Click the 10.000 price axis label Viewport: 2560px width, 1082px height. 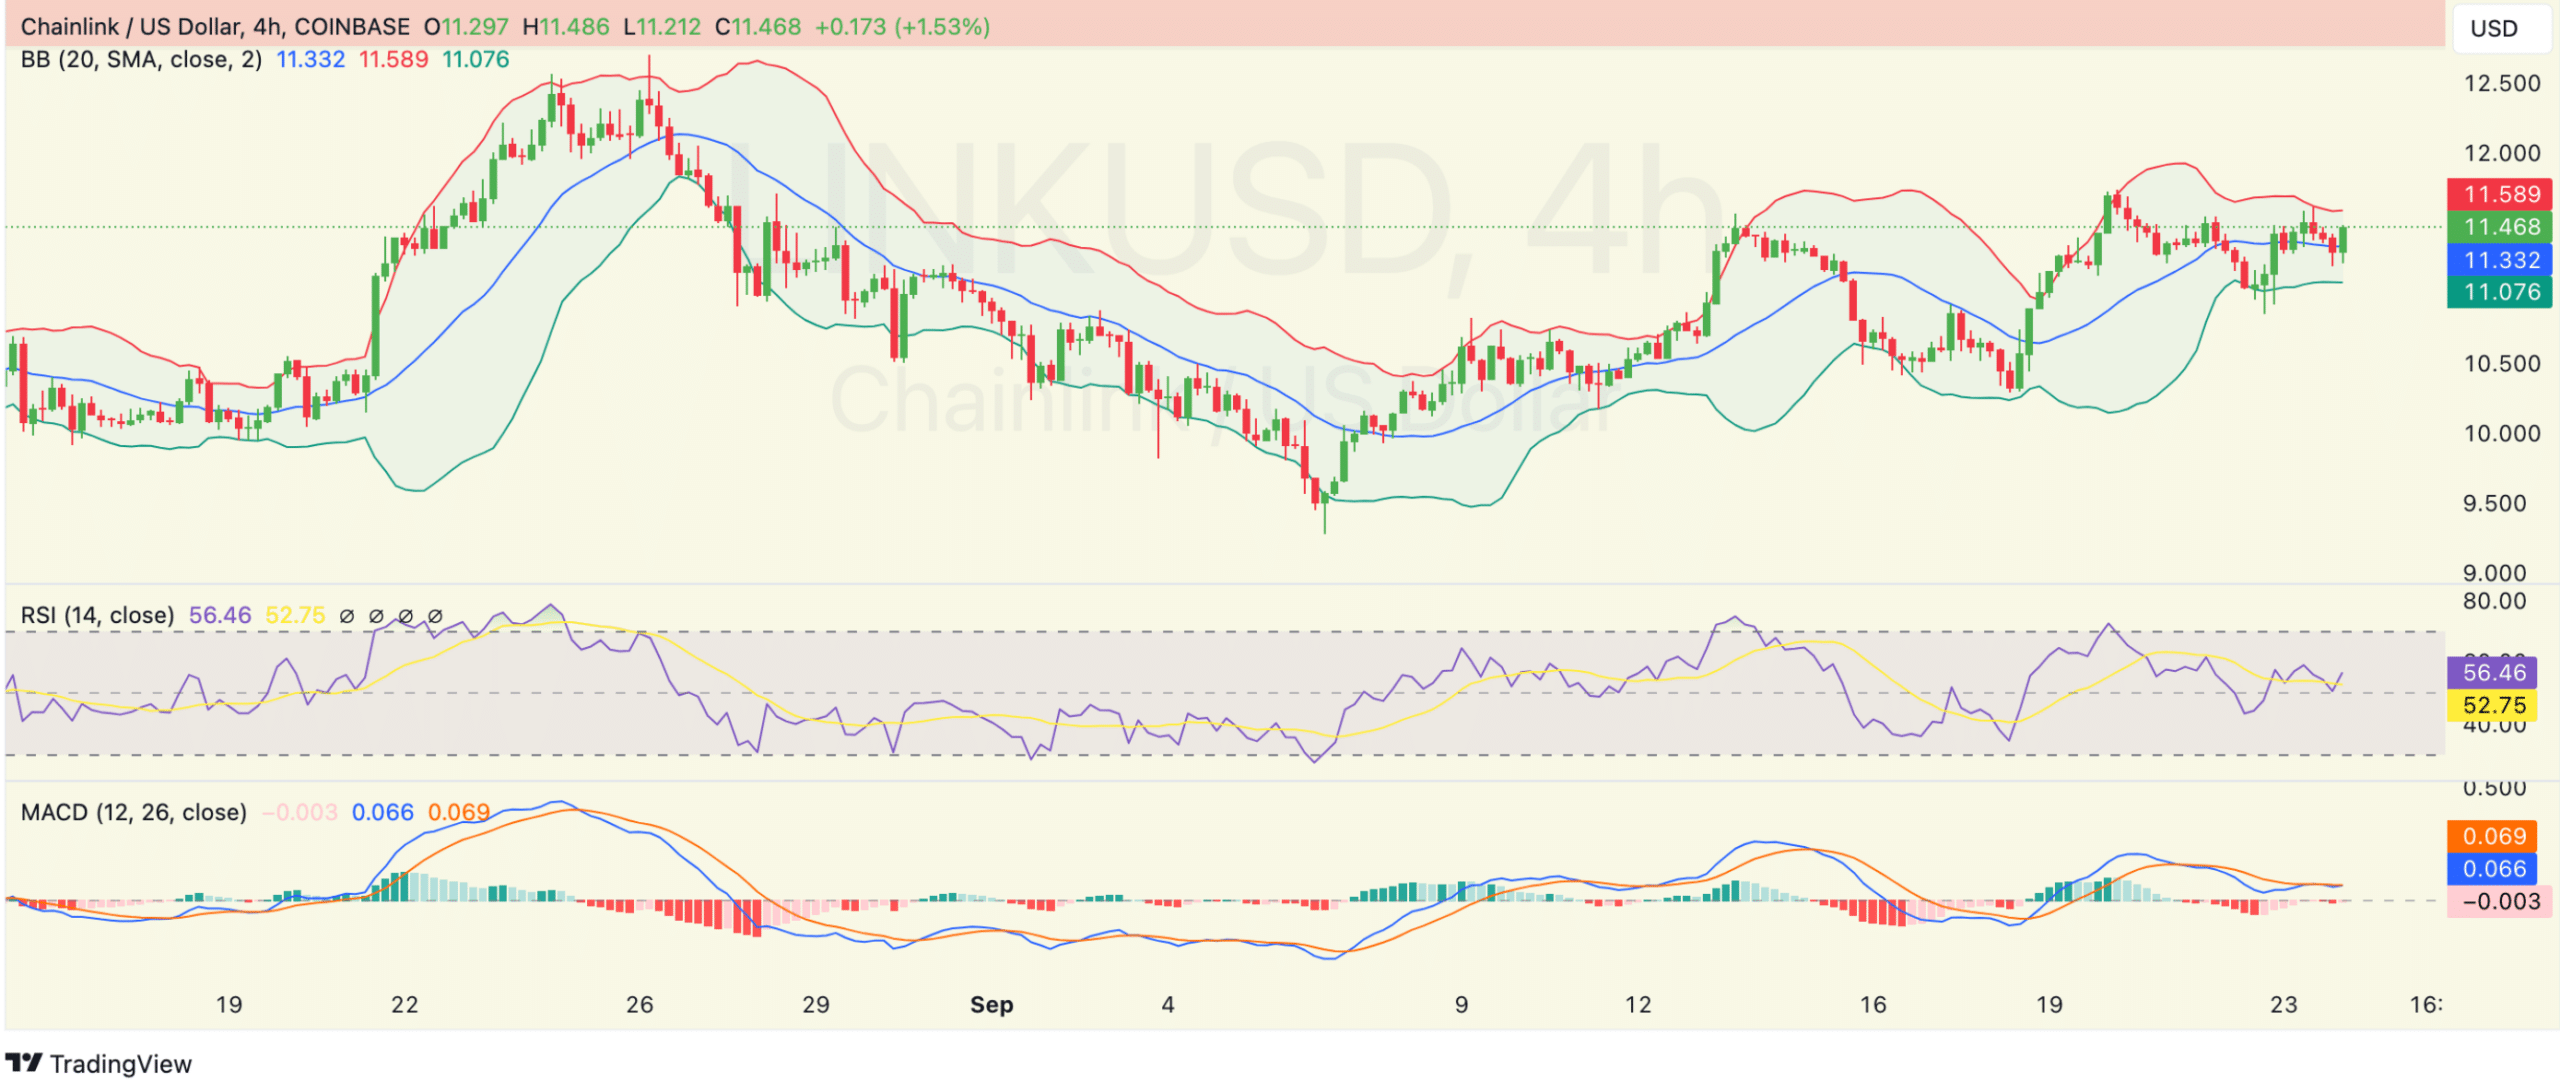pyautogui.click(x=2502, y=433)
